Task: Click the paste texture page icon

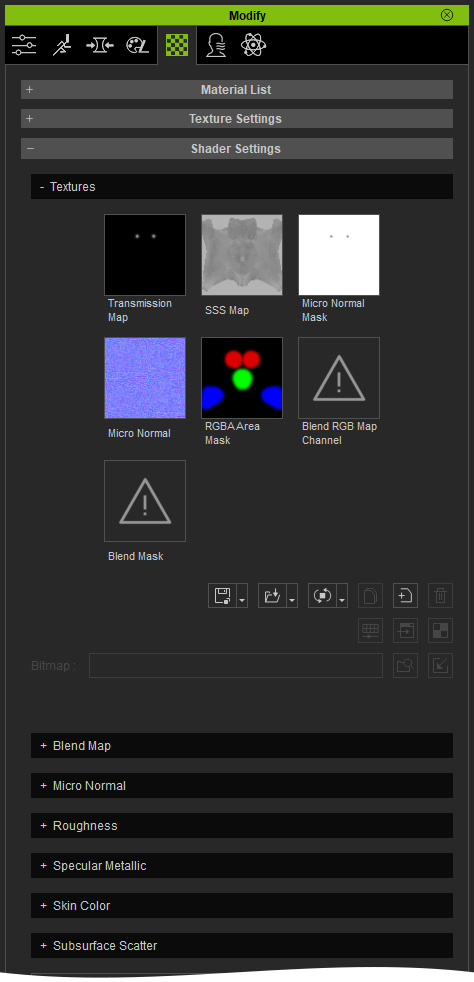Action: (405, 596)
